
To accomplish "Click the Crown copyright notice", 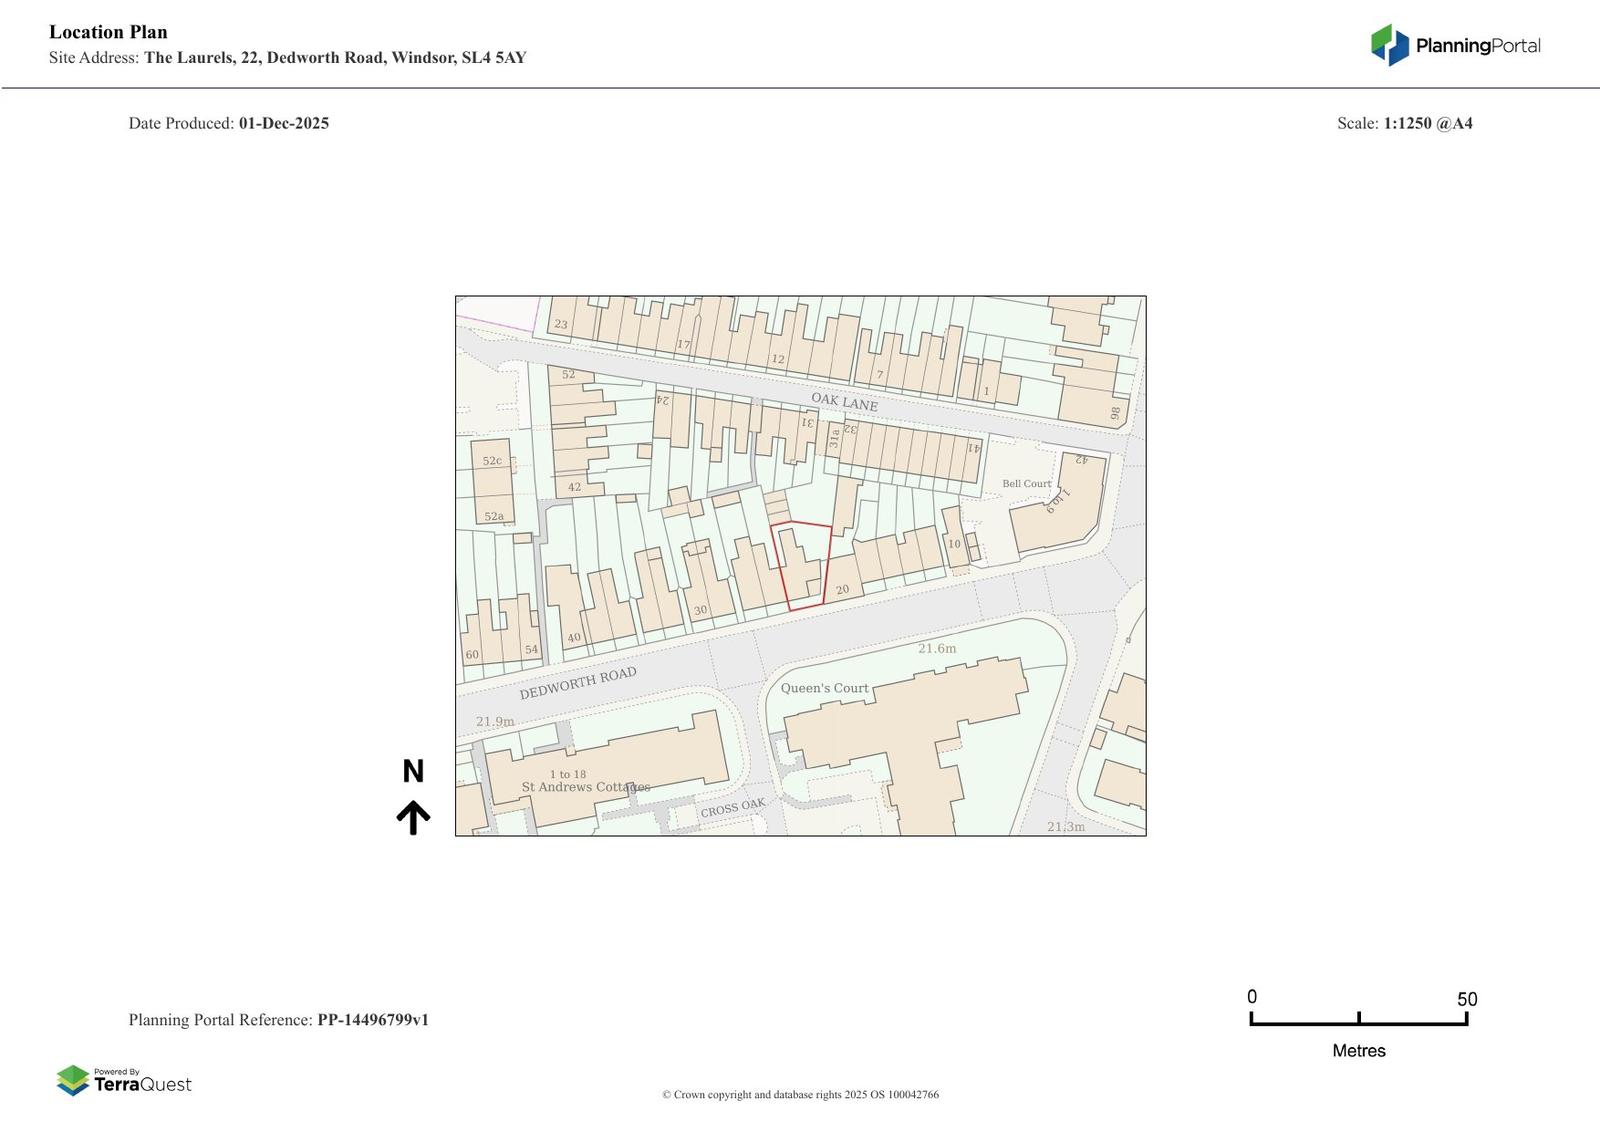I will (x=800, y=1094).
